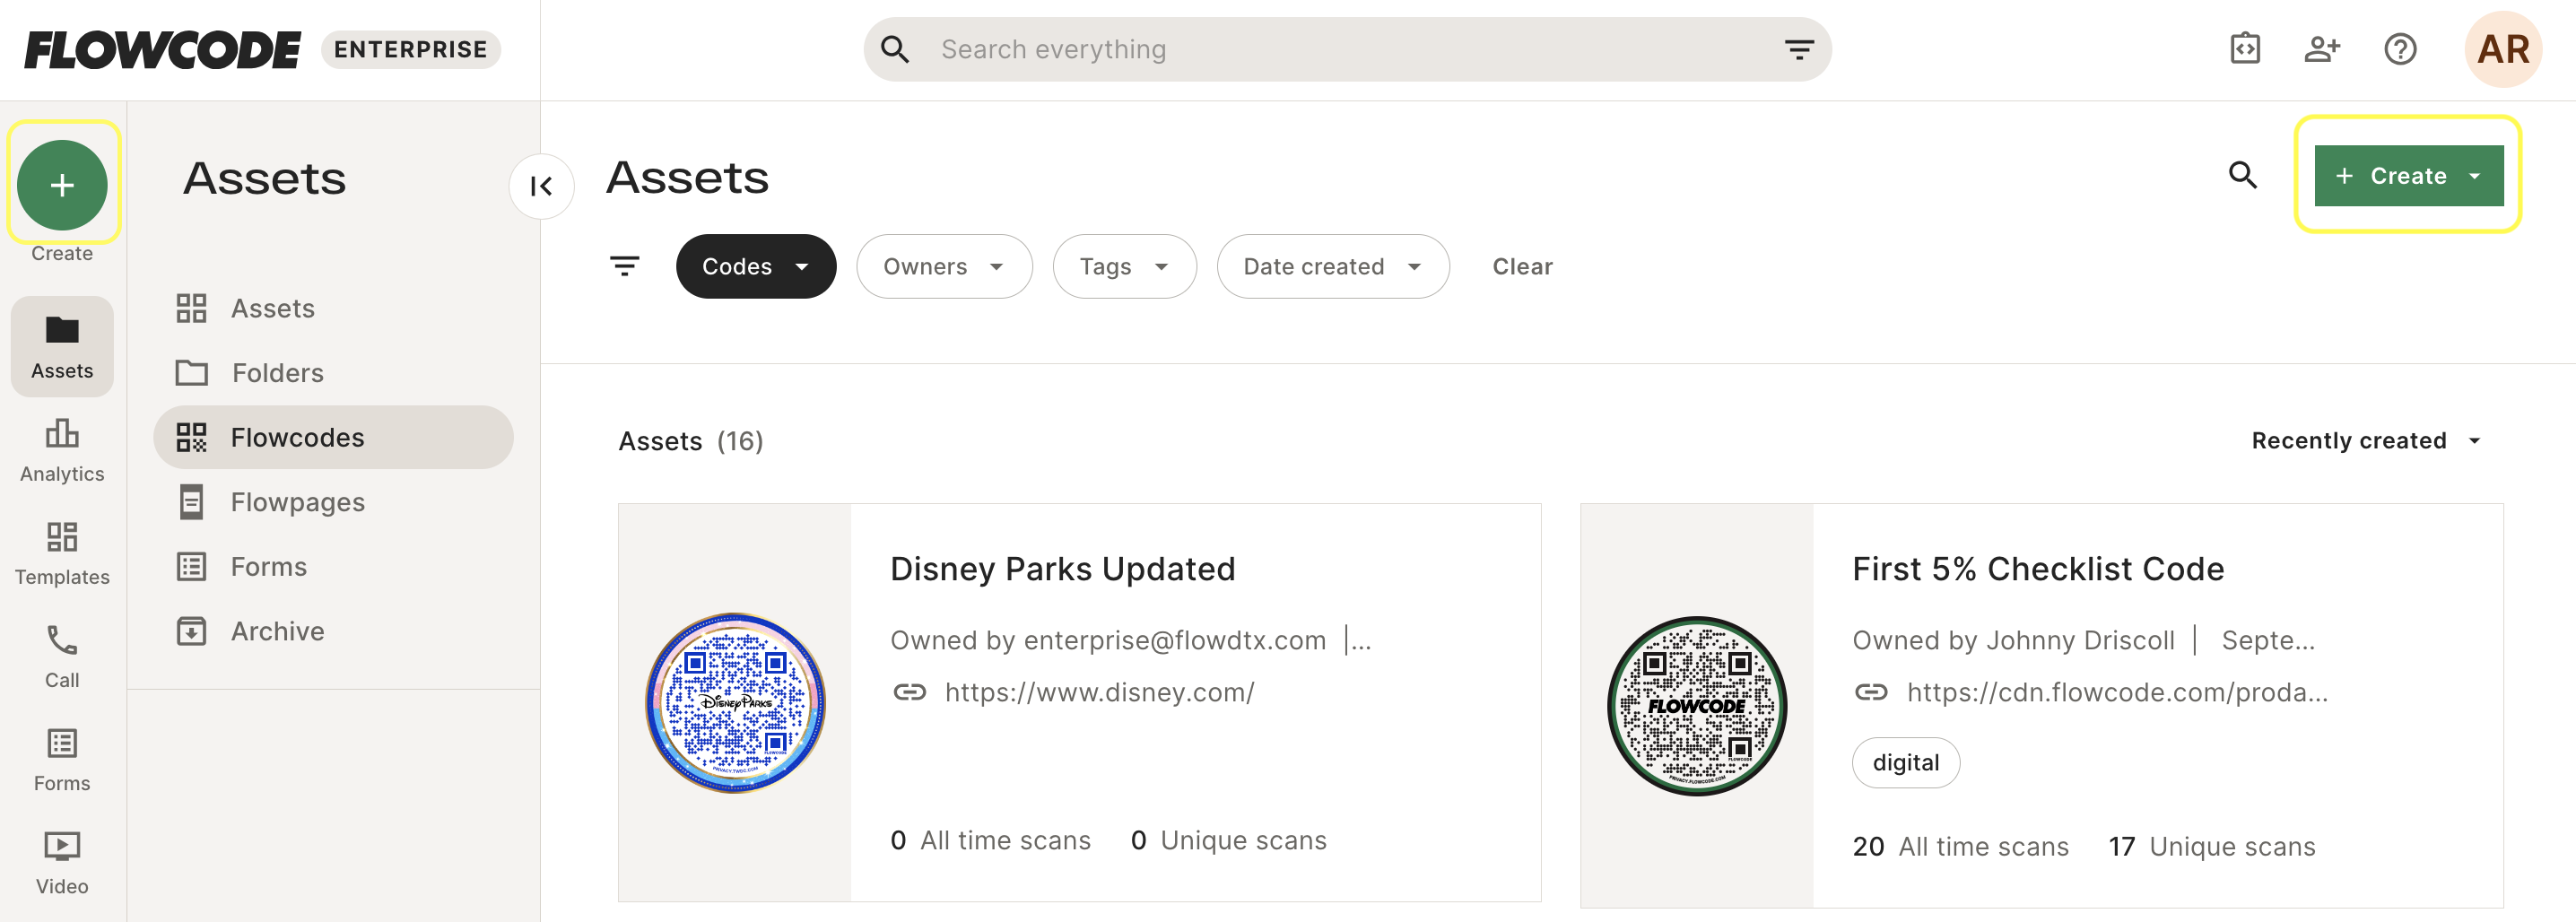Expand the Codes filter dropdown

point(755,266)
